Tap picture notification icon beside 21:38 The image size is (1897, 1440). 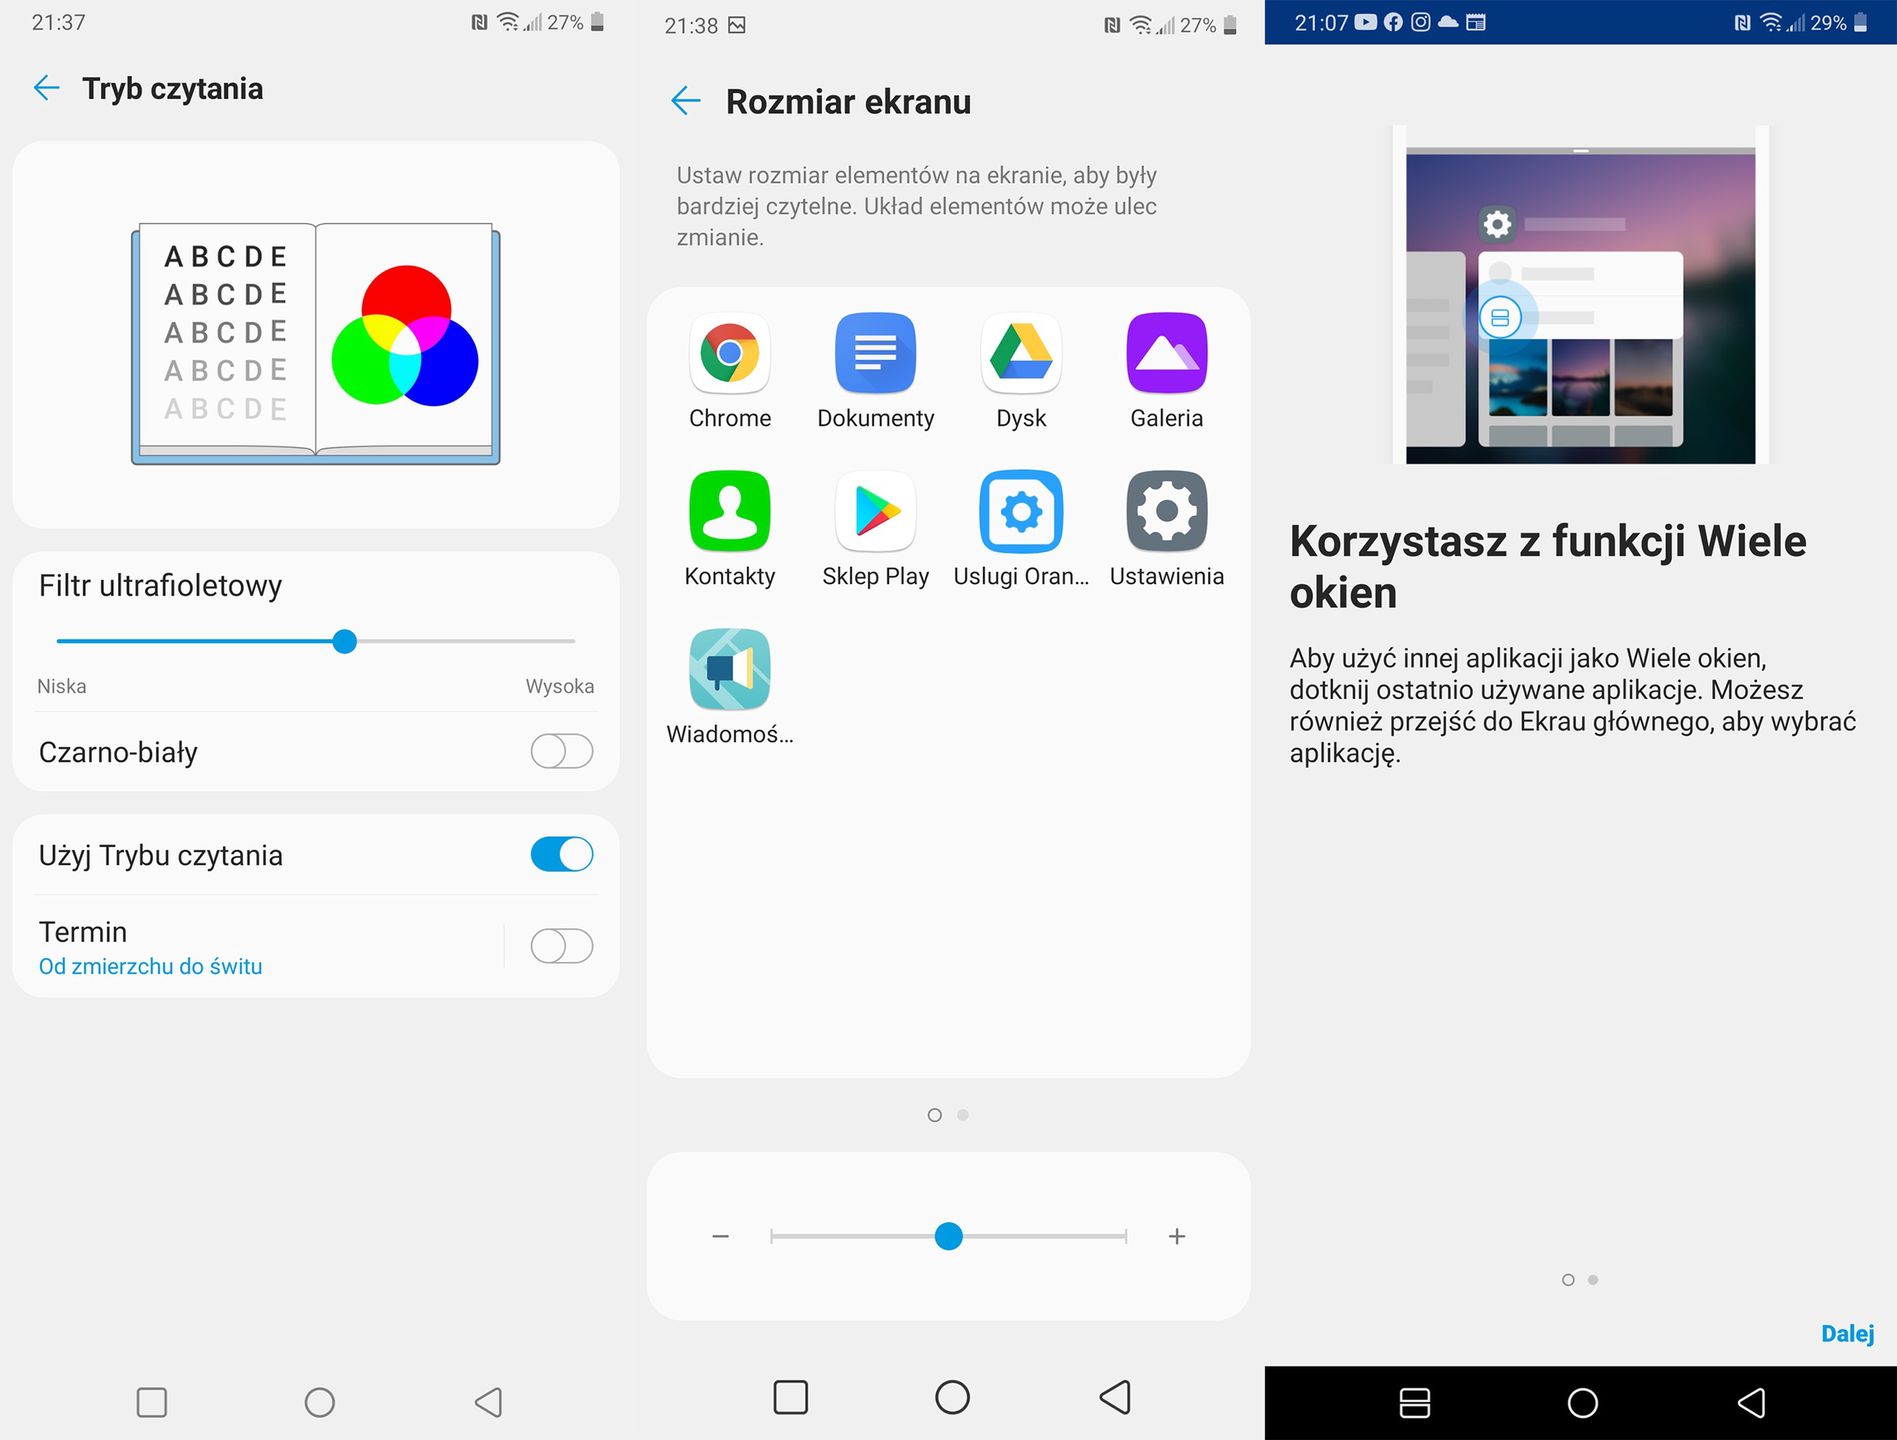(x=737, y=25)
